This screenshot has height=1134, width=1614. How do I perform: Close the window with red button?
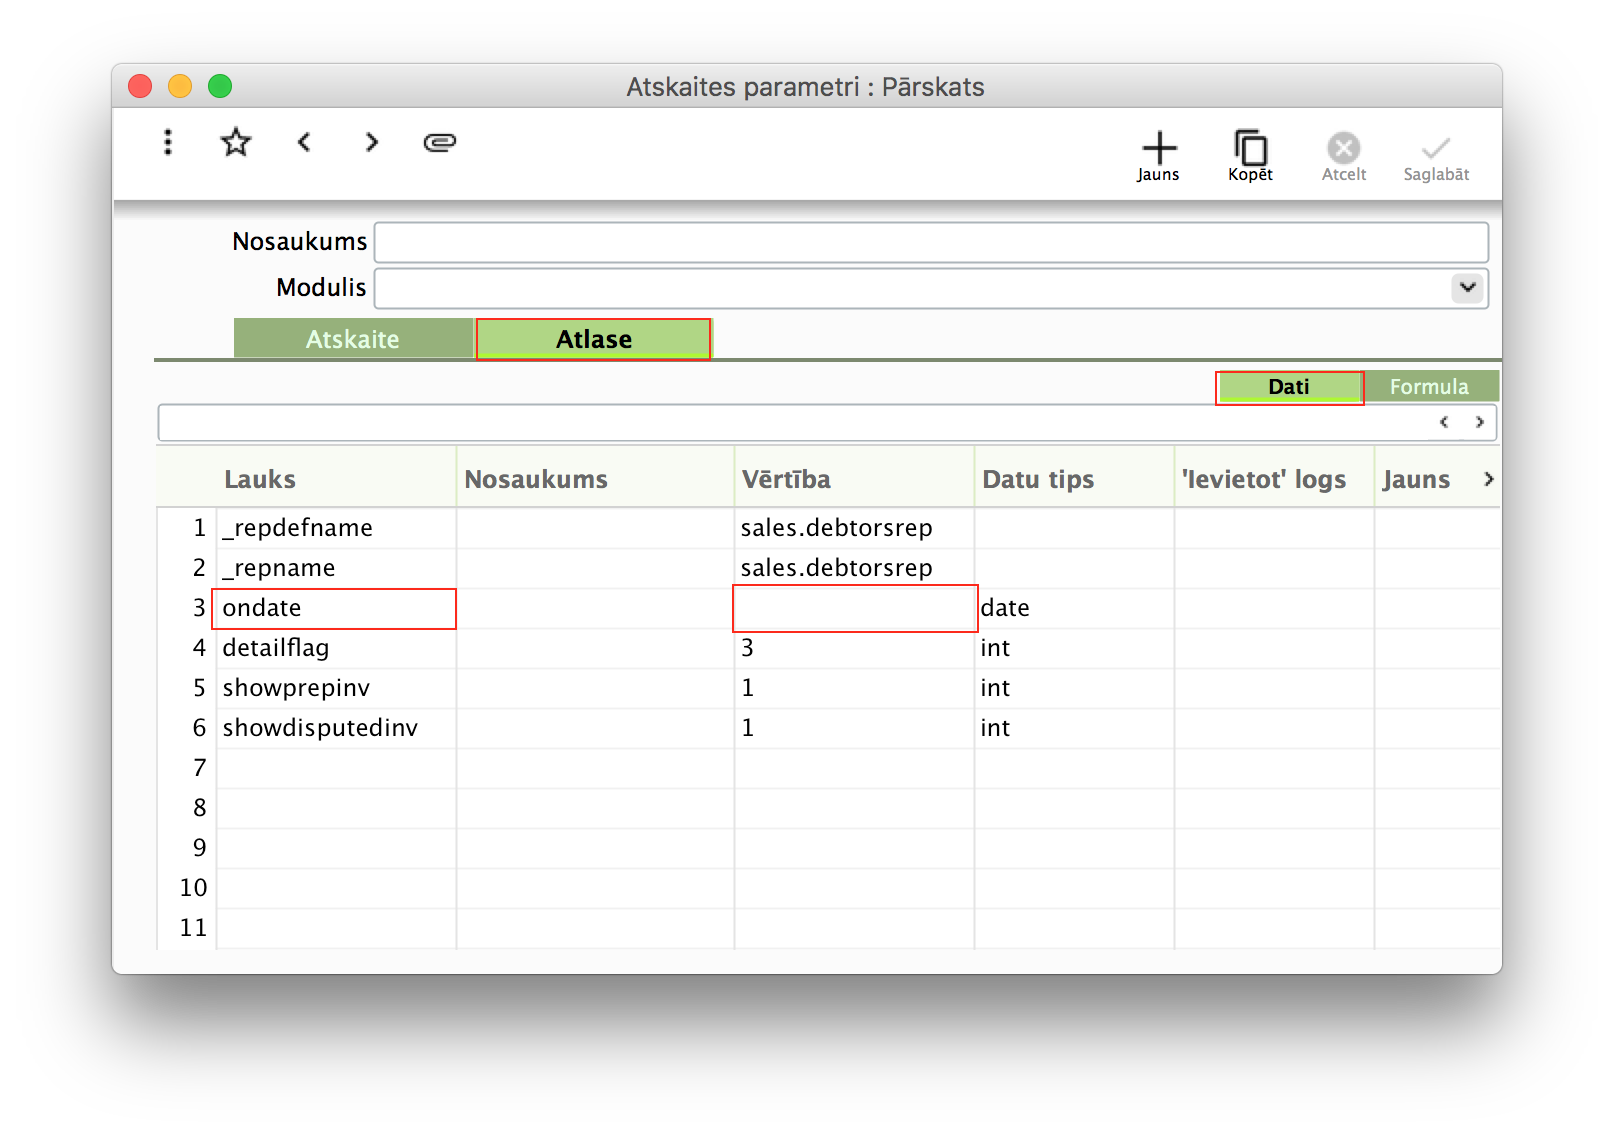pyautogui.click(x=140, y=86)
